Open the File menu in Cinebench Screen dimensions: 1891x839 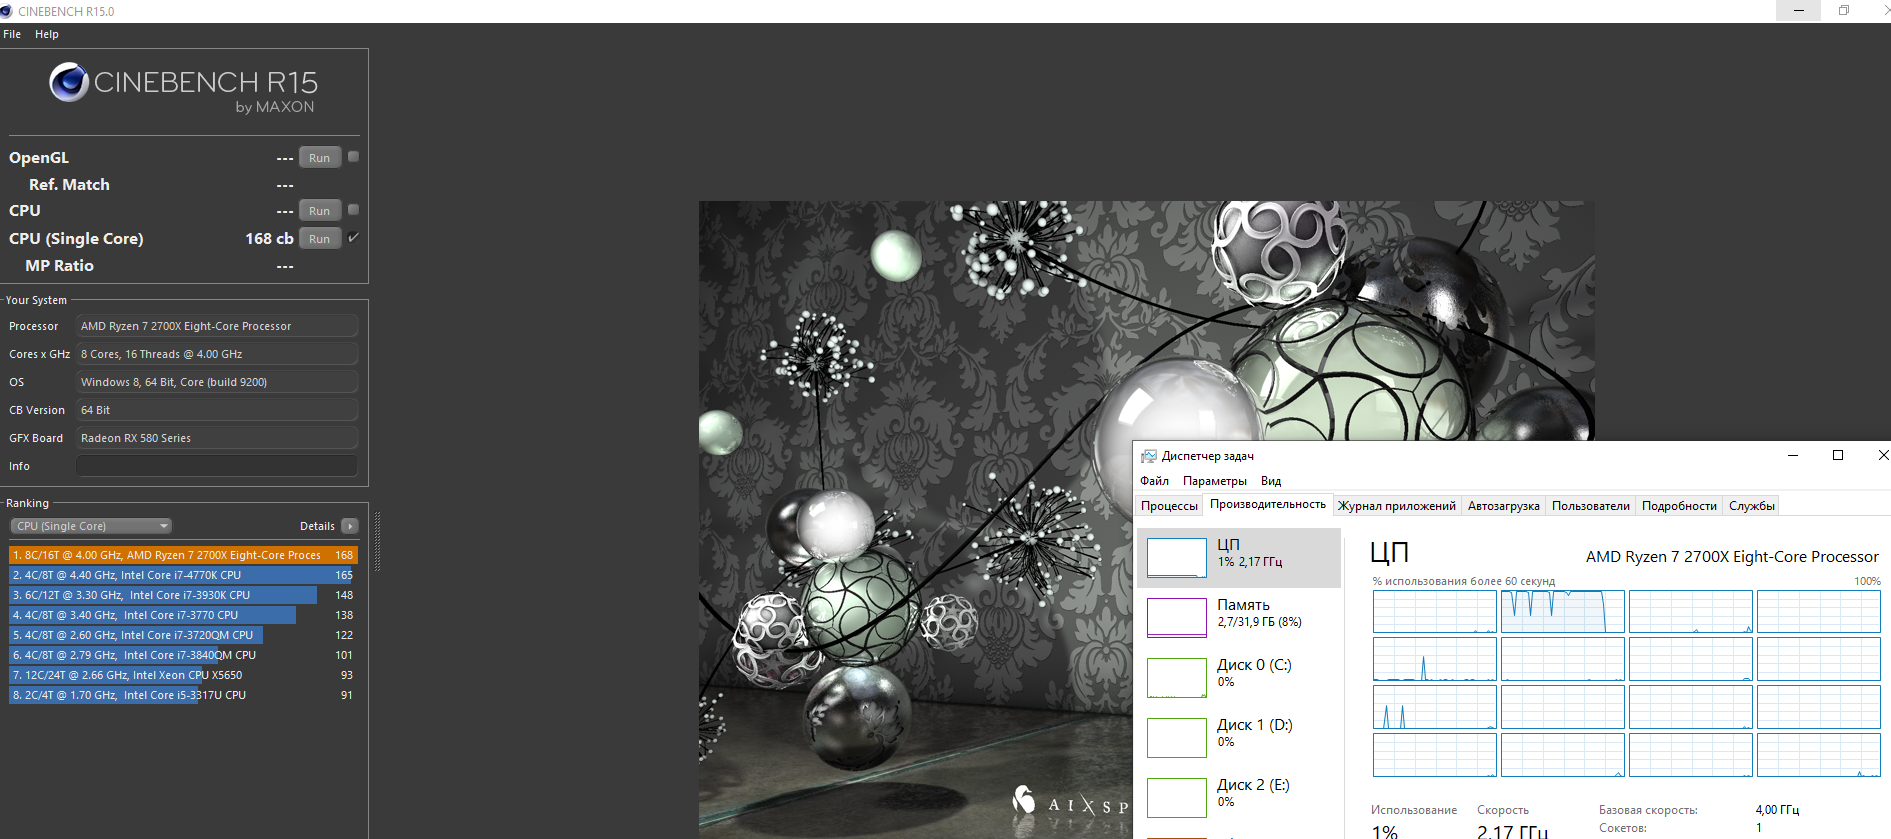coord(12,34)
